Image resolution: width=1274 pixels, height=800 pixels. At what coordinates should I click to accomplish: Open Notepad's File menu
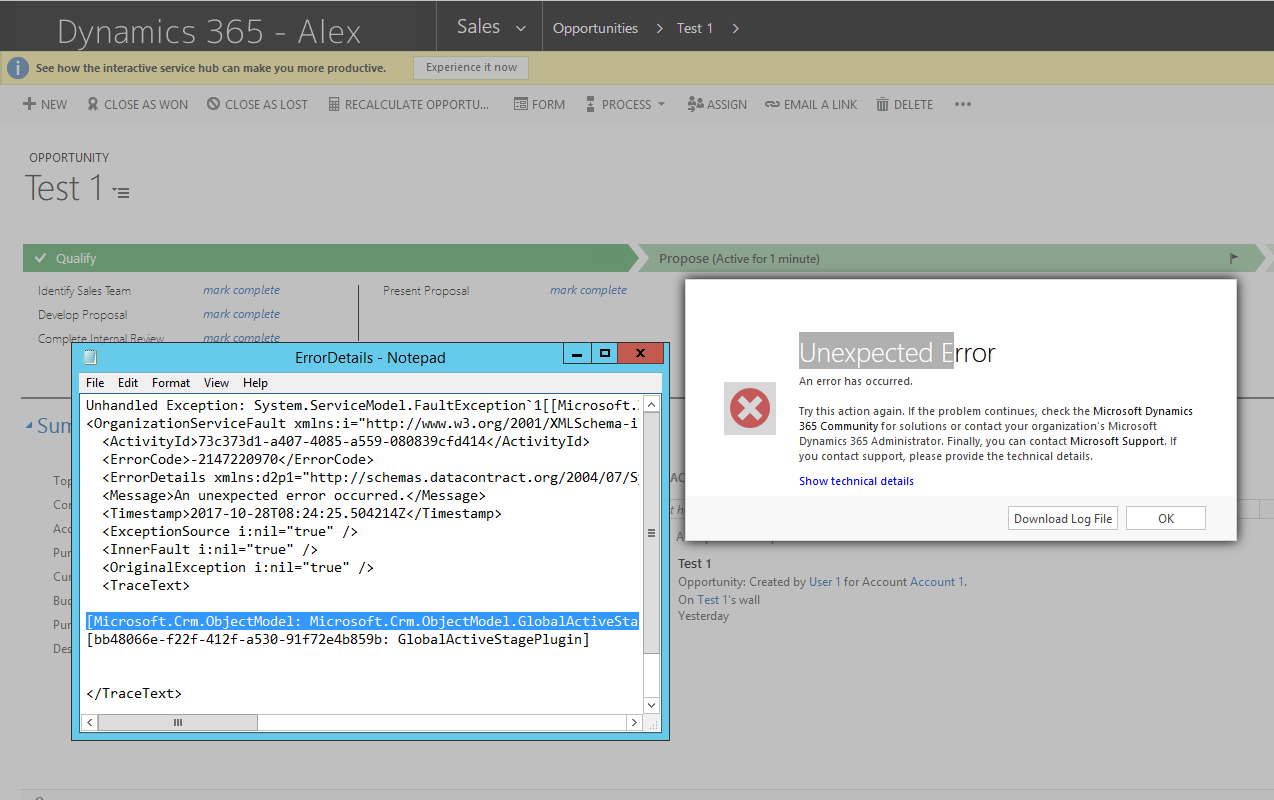pyautogui.click(x=94, y=382)
